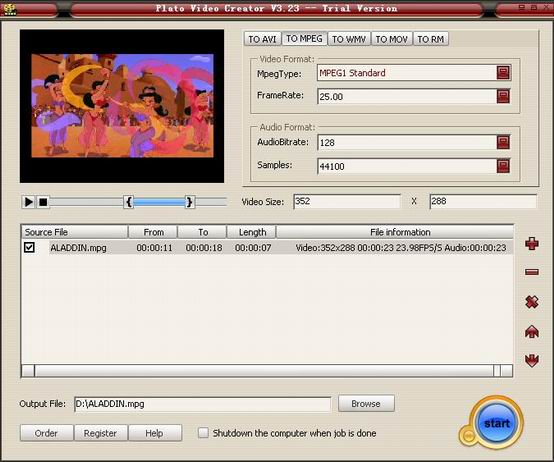Click the FrameRate value 25.00

(331, 96)
